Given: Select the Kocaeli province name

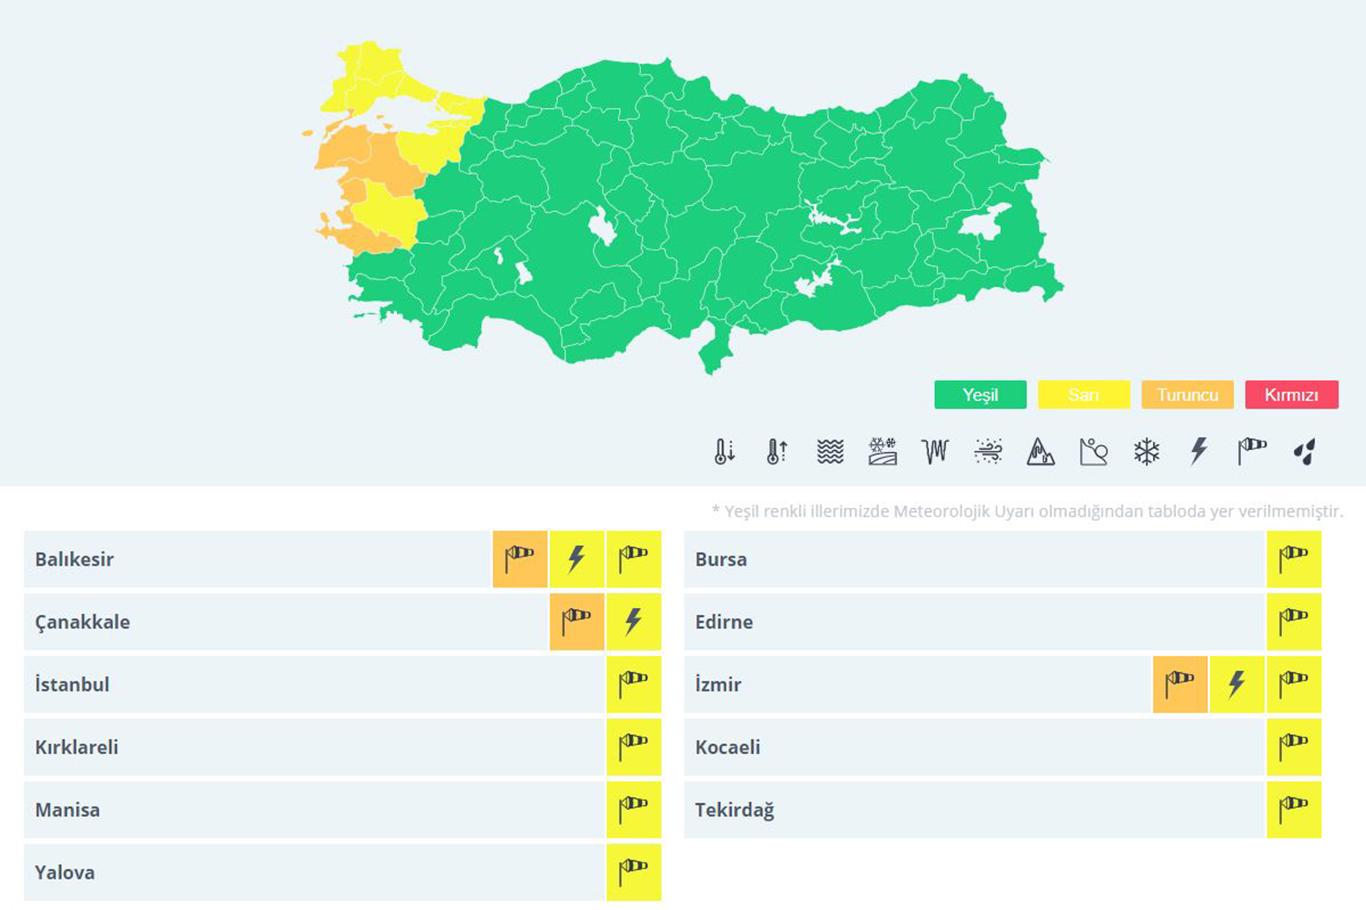Looking at the screenshot, I should point(728,747).
